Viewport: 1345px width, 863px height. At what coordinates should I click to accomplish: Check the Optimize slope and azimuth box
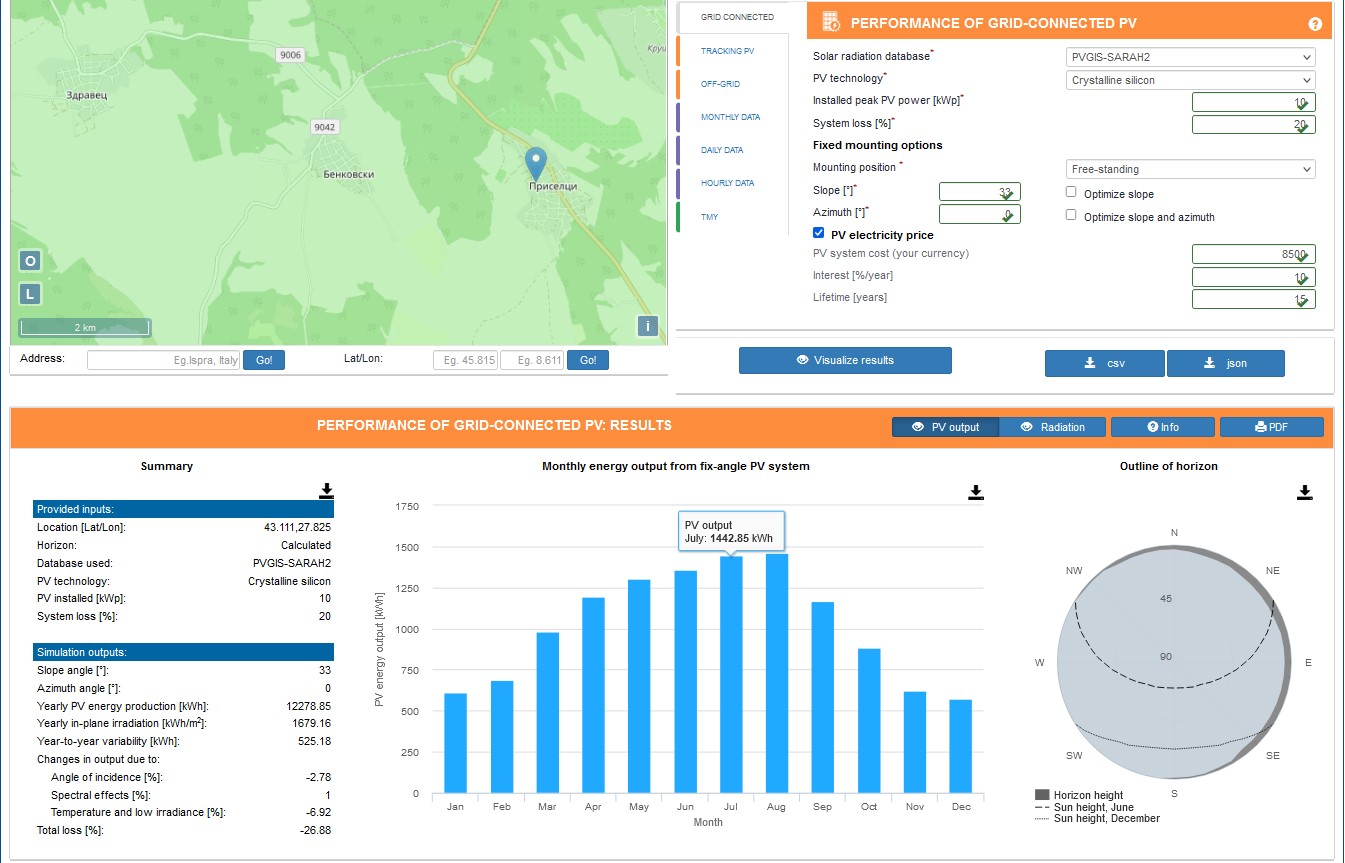pyautogui.click(x=1071, y=215)
